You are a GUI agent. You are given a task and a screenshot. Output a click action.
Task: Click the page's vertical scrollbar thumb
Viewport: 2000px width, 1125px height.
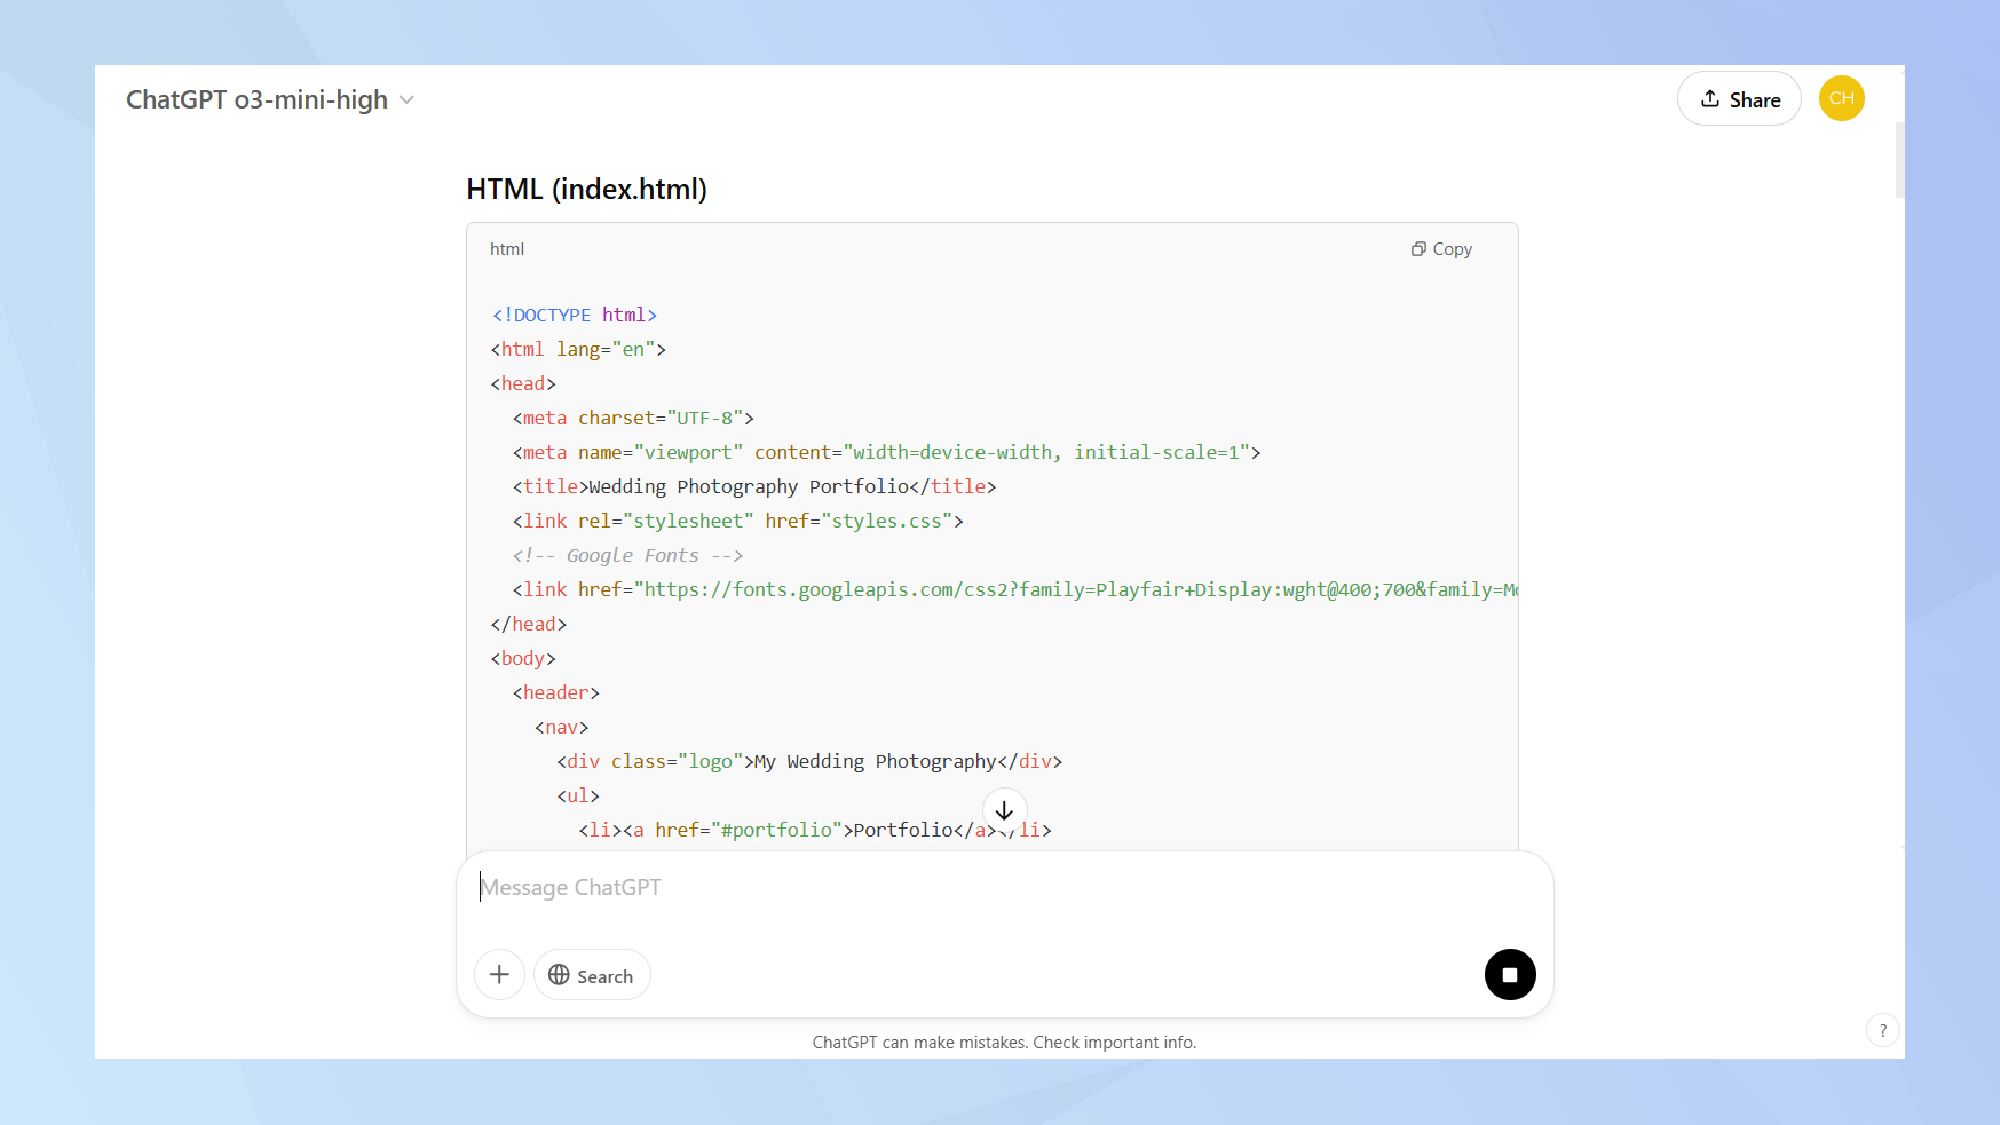[x=1899, y=160]
